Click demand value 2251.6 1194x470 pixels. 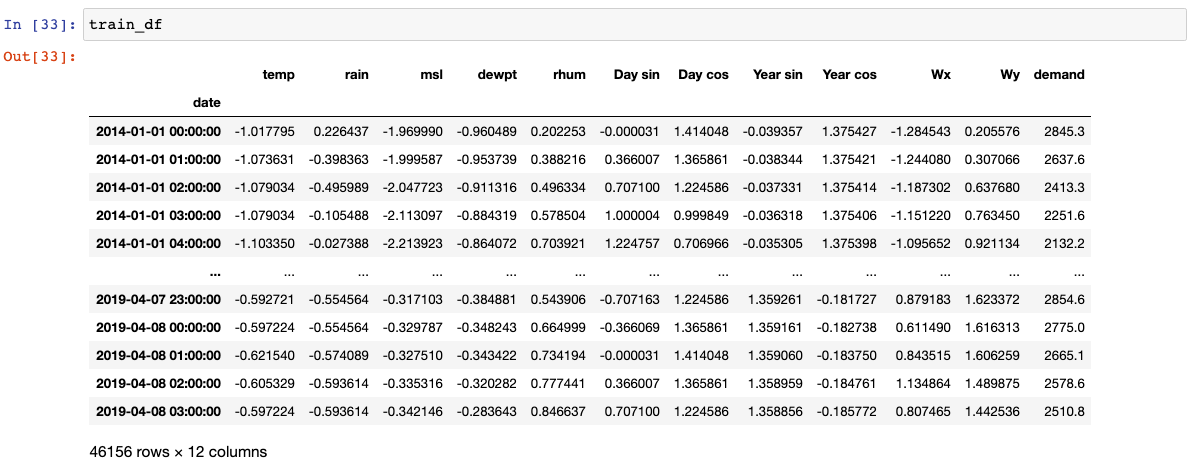(1066, 216)
